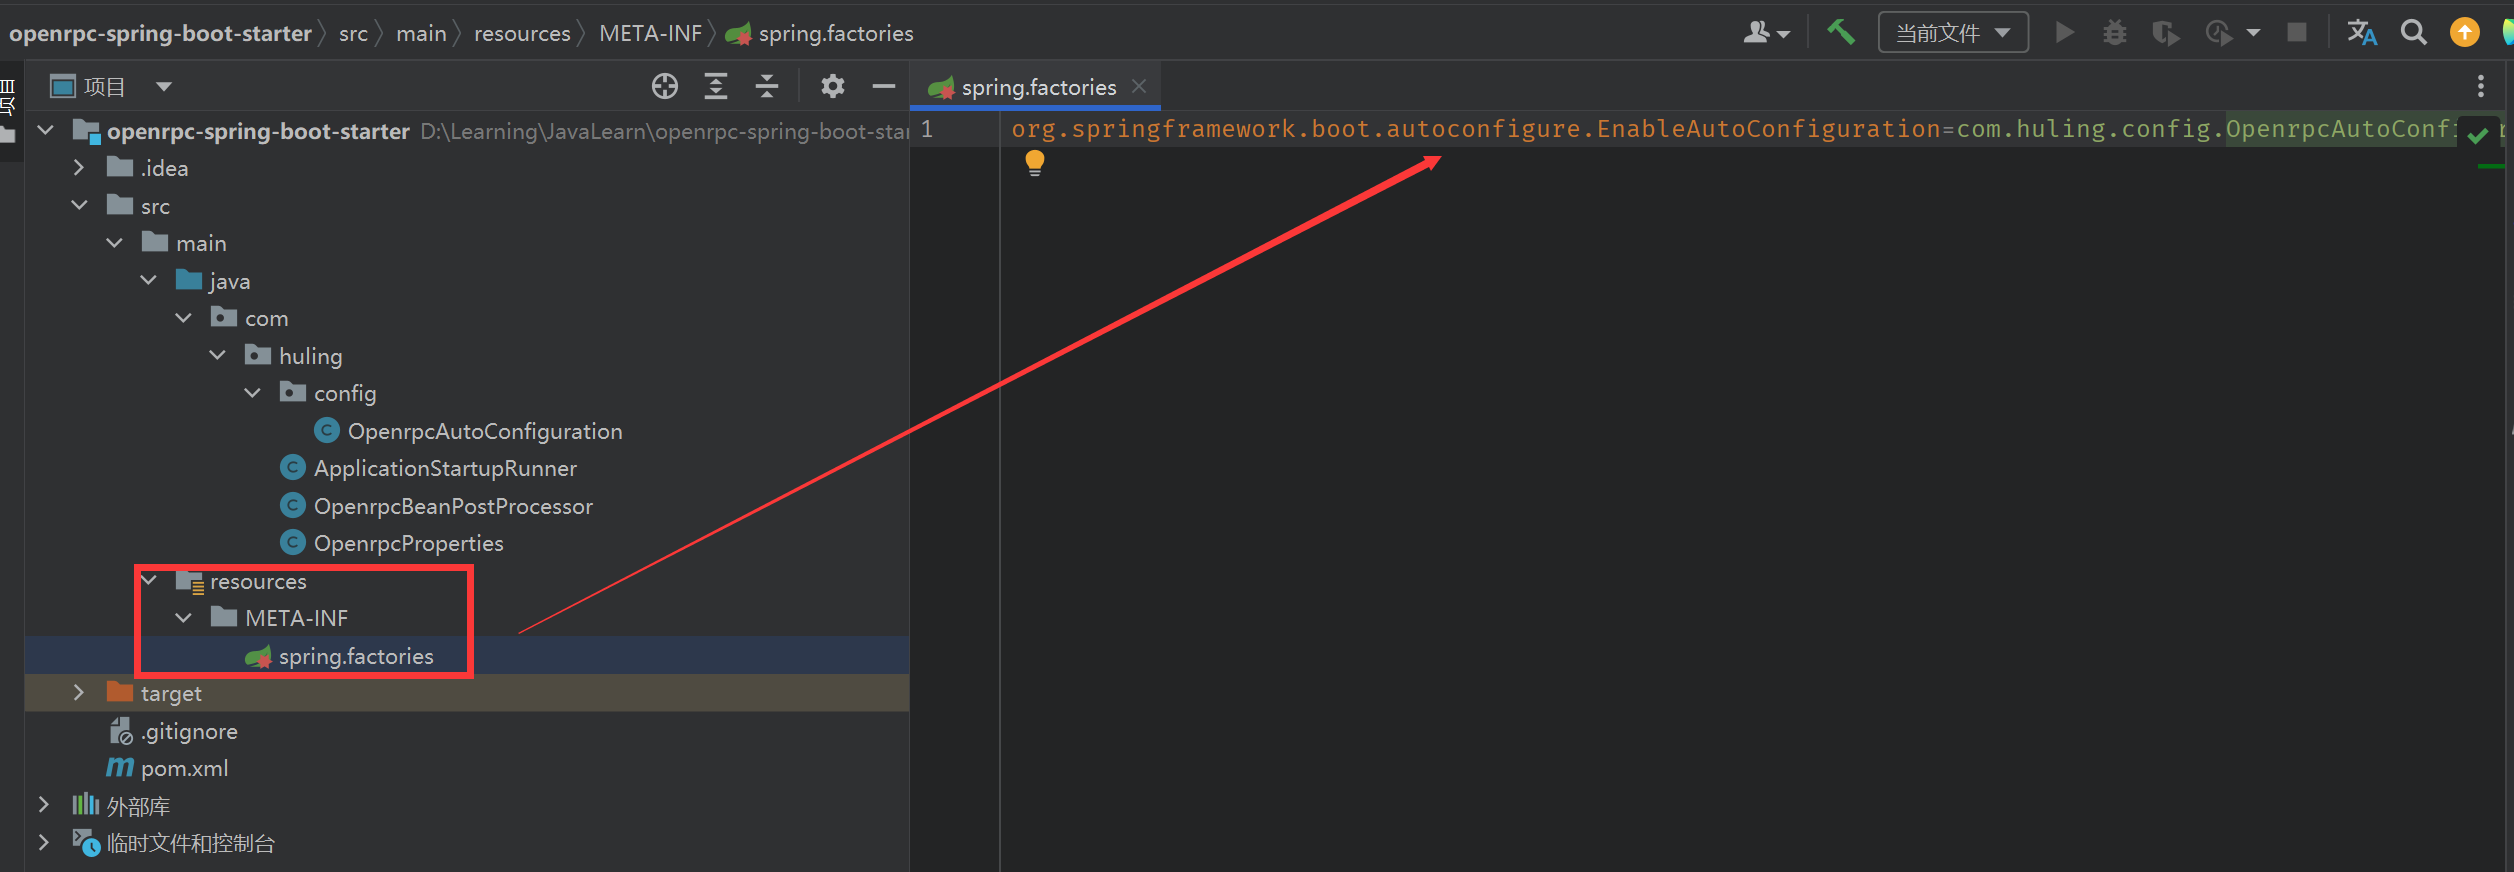Screen dimensions: 2514x872
Task: Click the stop square icon
Action: point(2297,32)
